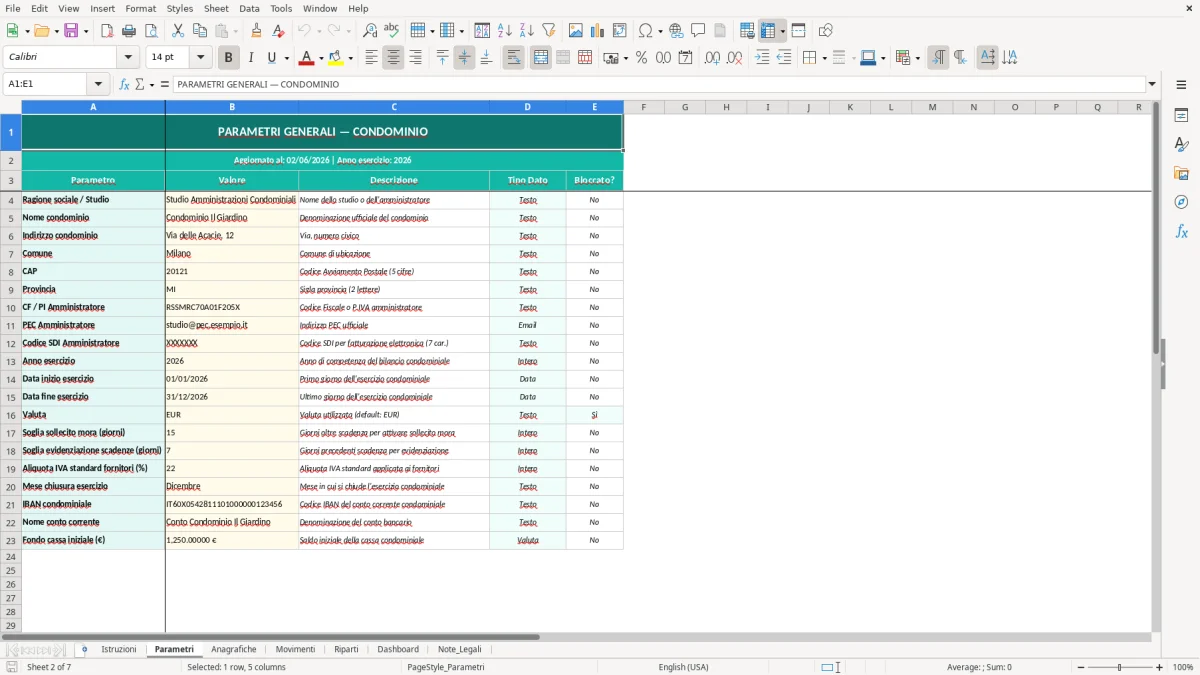Click the Save document icon
The width and height of the screenshot is (1200, 675).
click(x=71, y=31)
